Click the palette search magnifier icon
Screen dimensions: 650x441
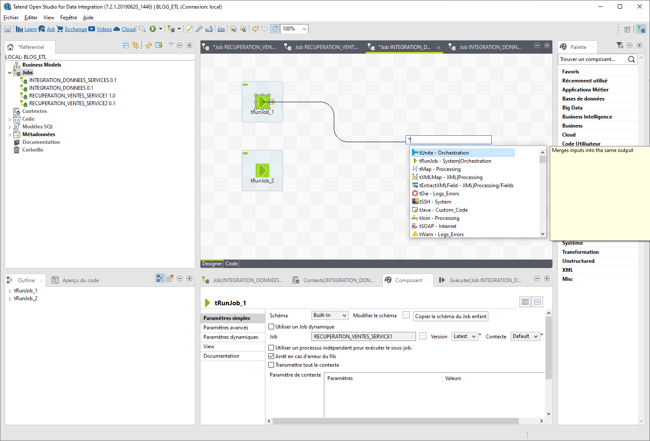[x=631, y=59]
